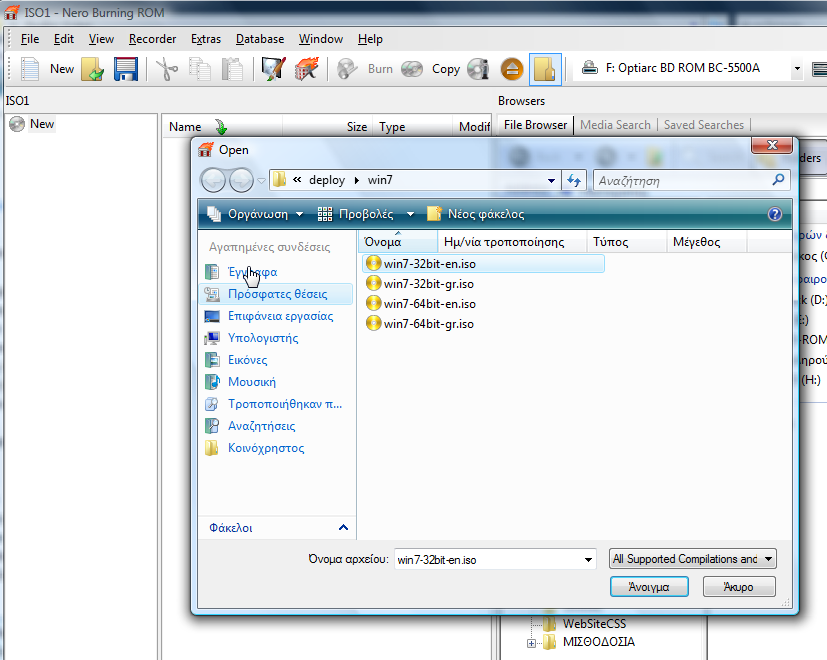Switch to the Saved Searches tab
827x660 pixels.
coord(704,125)
